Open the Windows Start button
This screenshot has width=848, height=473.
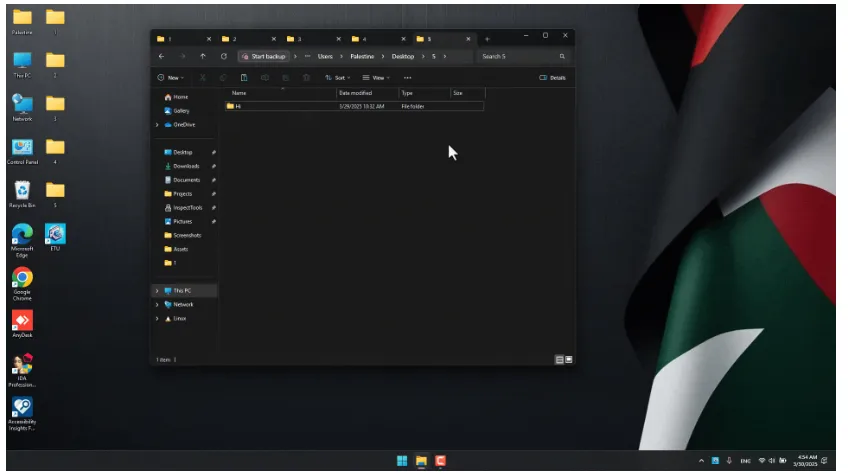pos(402,461)
